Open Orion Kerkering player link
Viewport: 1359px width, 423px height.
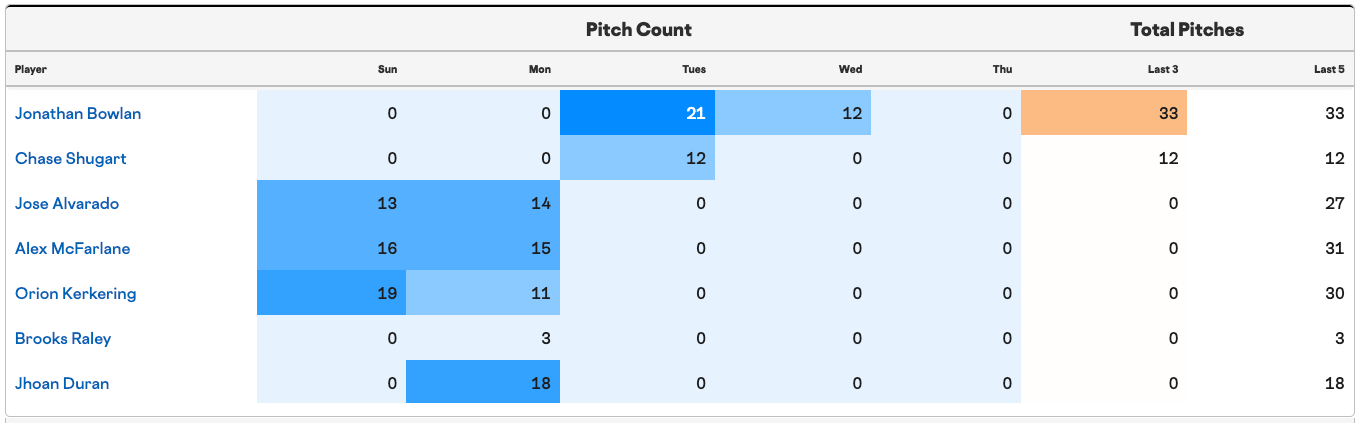point(75,293)
